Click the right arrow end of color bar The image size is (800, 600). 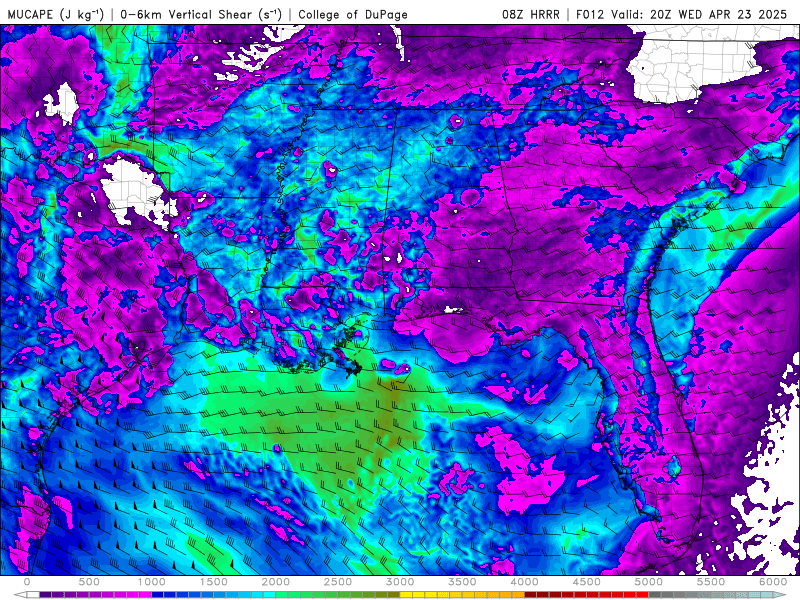780,595
